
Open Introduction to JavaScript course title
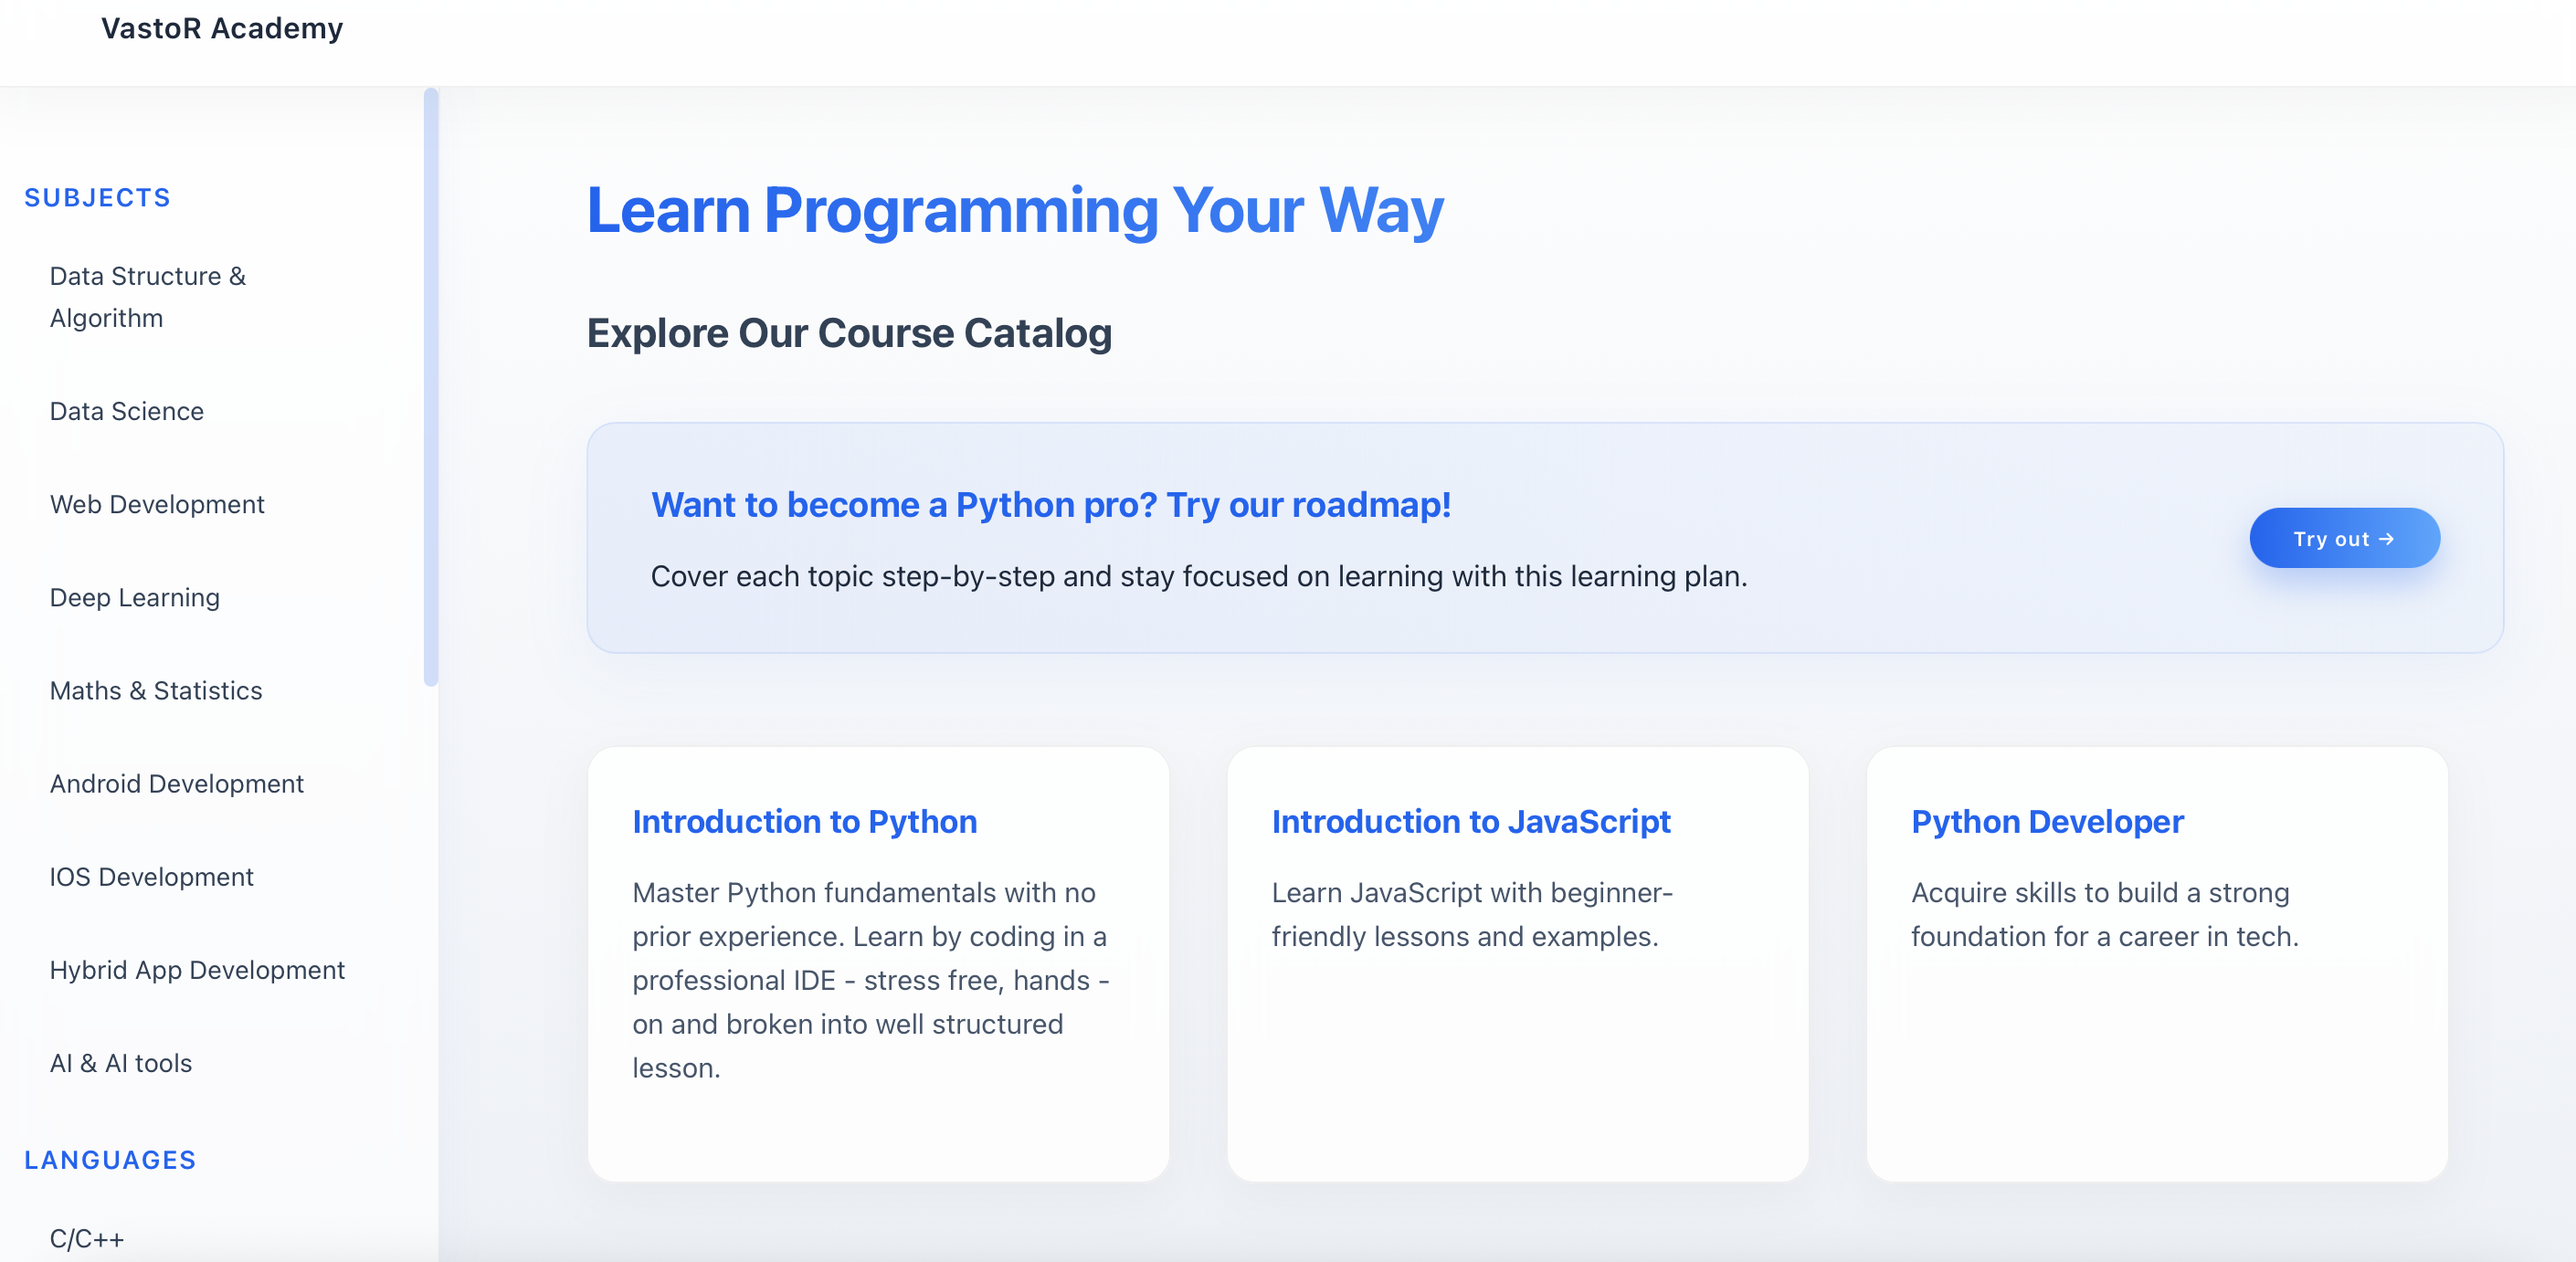[1470, 821]
